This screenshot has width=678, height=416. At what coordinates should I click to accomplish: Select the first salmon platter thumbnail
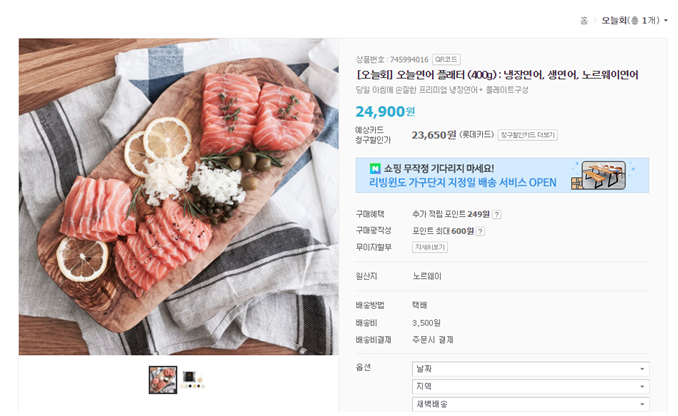pos(163,380)
